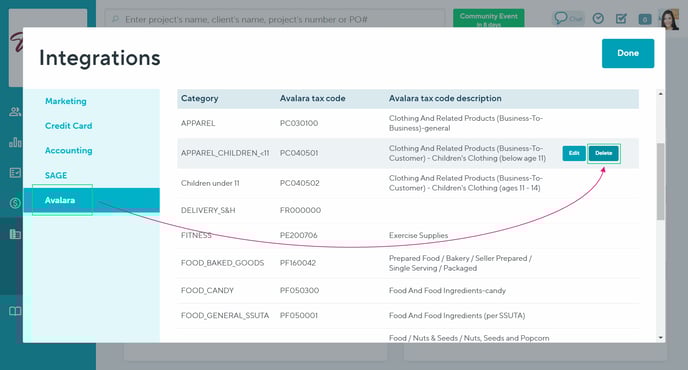688x370 pixels.
Task: Open the book icon in sidebar
Action: tap(15, 311)
